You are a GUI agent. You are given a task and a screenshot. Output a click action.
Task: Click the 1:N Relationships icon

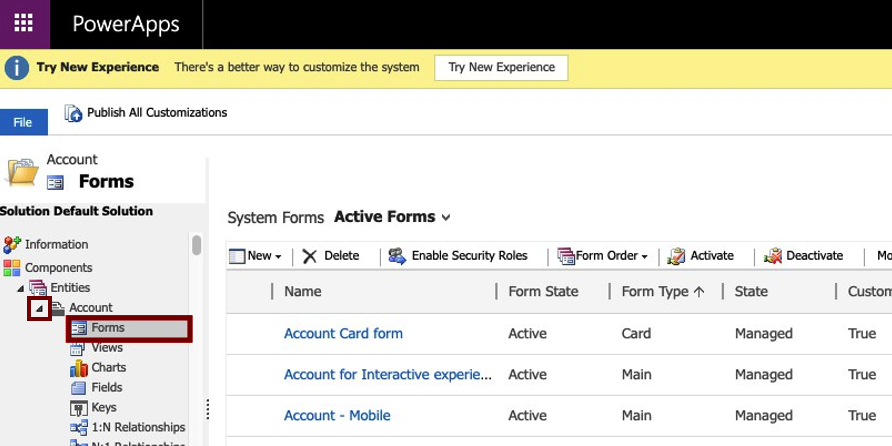click(79, 428)
